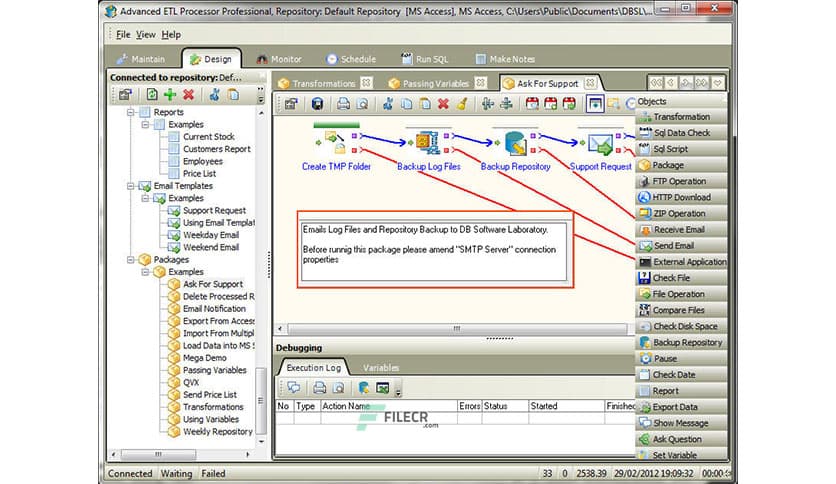Image resolution: width=836 pixels, height=484 pixels.
Task: Click the cut scissors icon in designer toolbar
Action: 388,104
